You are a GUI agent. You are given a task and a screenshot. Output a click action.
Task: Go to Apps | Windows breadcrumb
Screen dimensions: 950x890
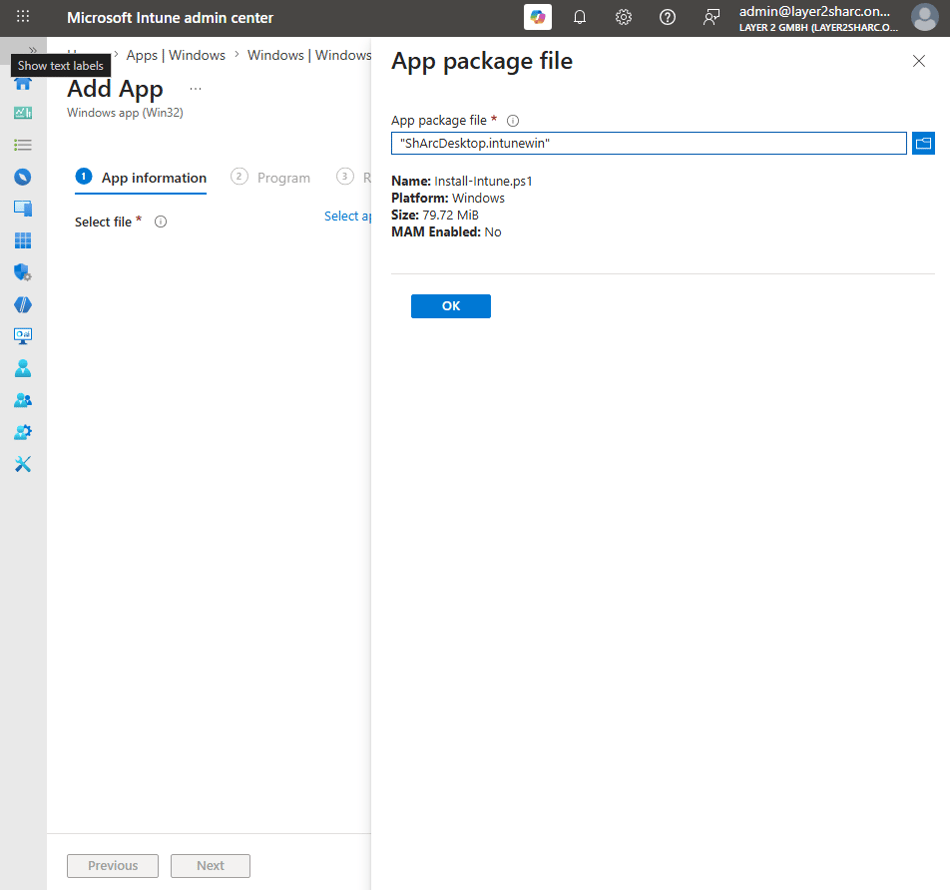tap(176, 55)
